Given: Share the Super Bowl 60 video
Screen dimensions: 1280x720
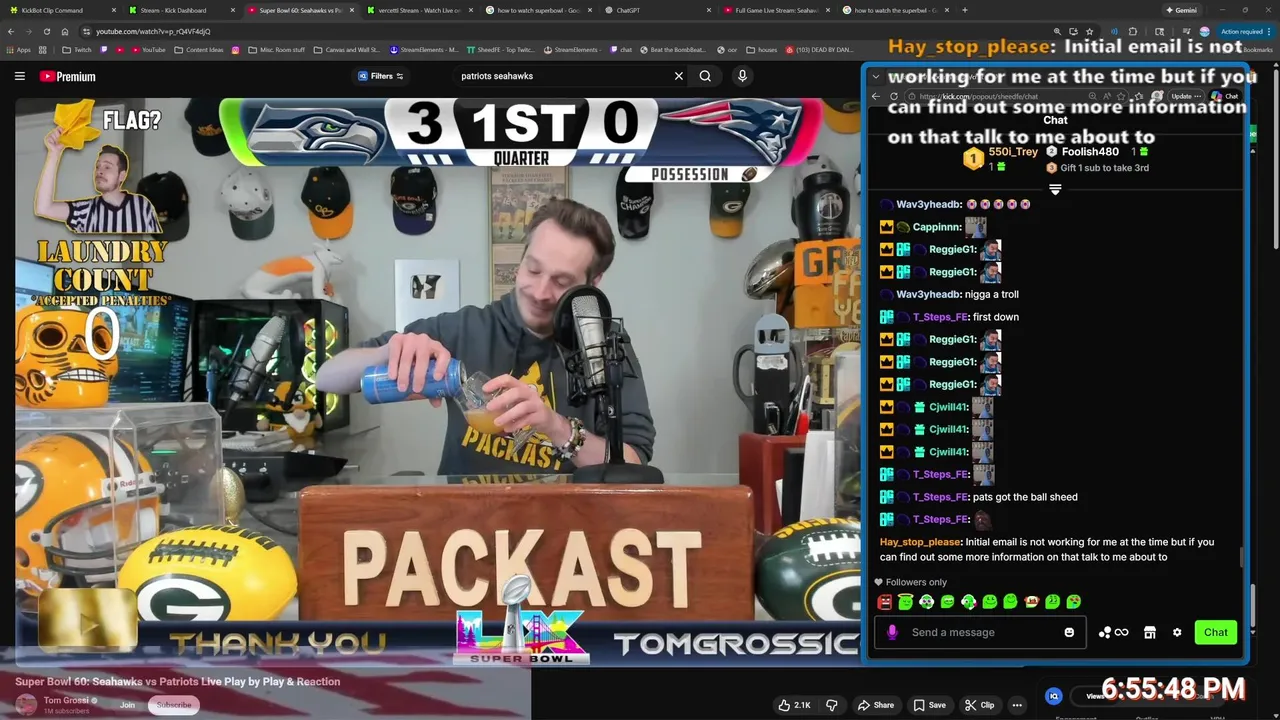Looking at the screenshot, I should click(x=876, y=705).
